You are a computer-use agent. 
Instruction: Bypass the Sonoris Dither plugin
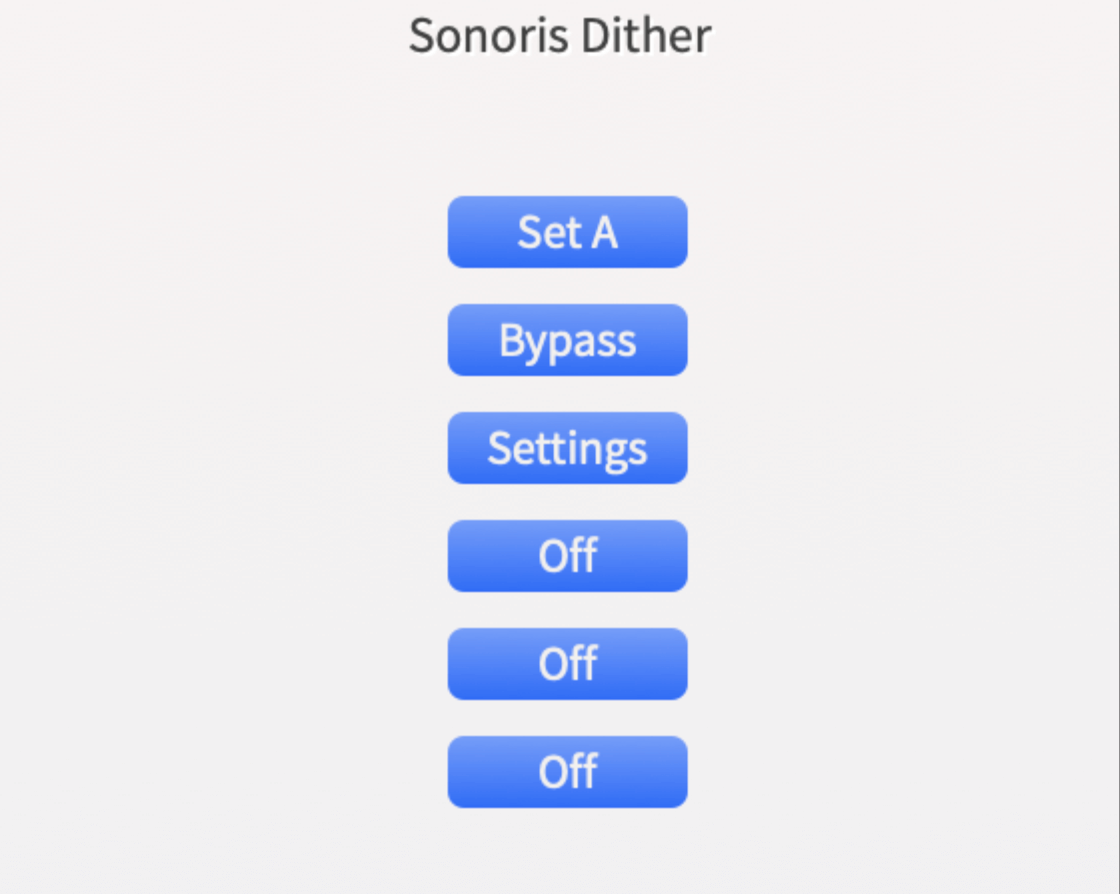tap(567, 340)
